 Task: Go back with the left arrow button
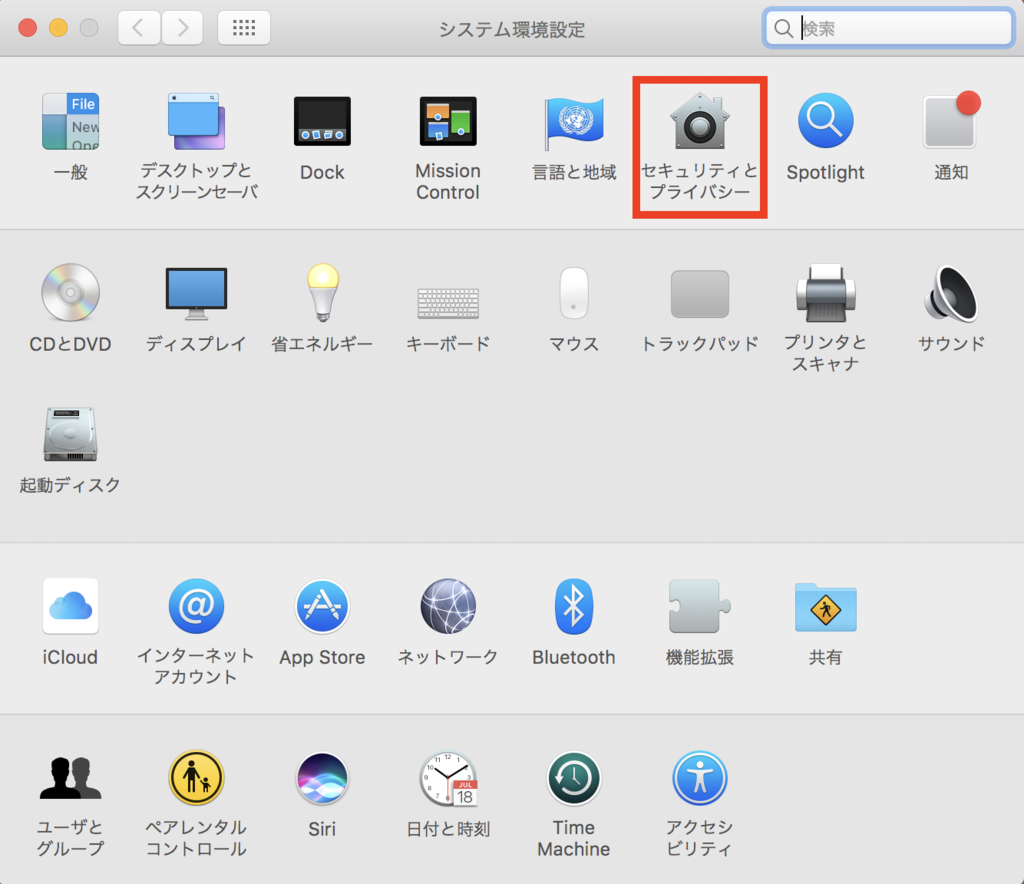(x=138, y=27)
